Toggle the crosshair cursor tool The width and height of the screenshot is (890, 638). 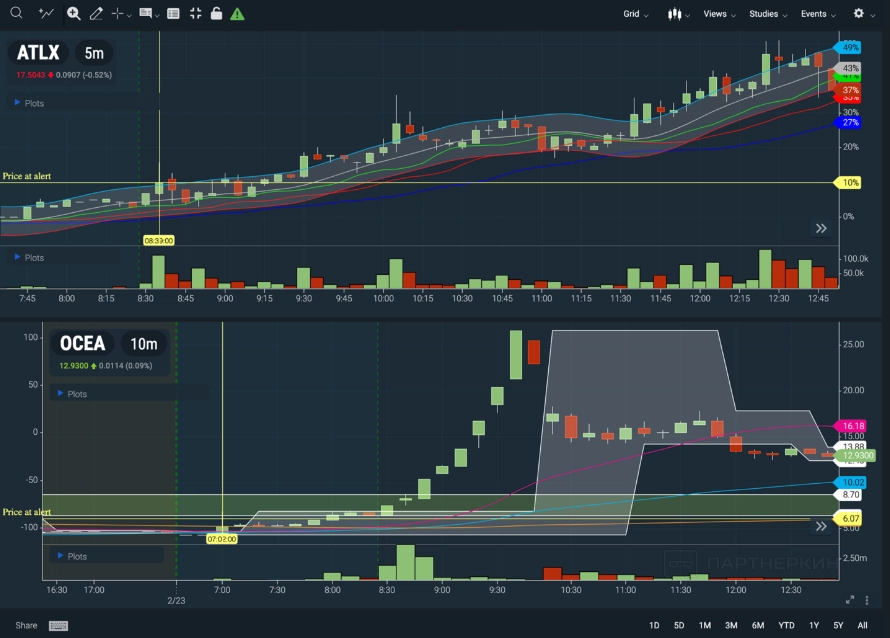pyautogui.click(x=117, y=14)
